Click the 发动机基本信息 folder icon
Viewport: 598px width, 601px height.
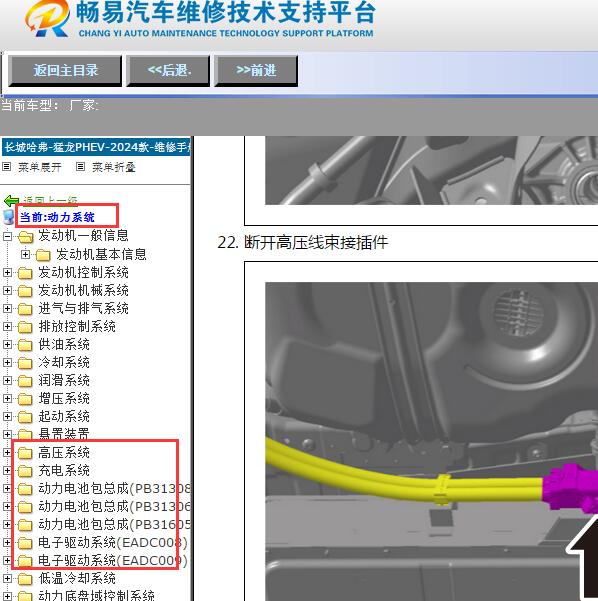click(43, 255)
